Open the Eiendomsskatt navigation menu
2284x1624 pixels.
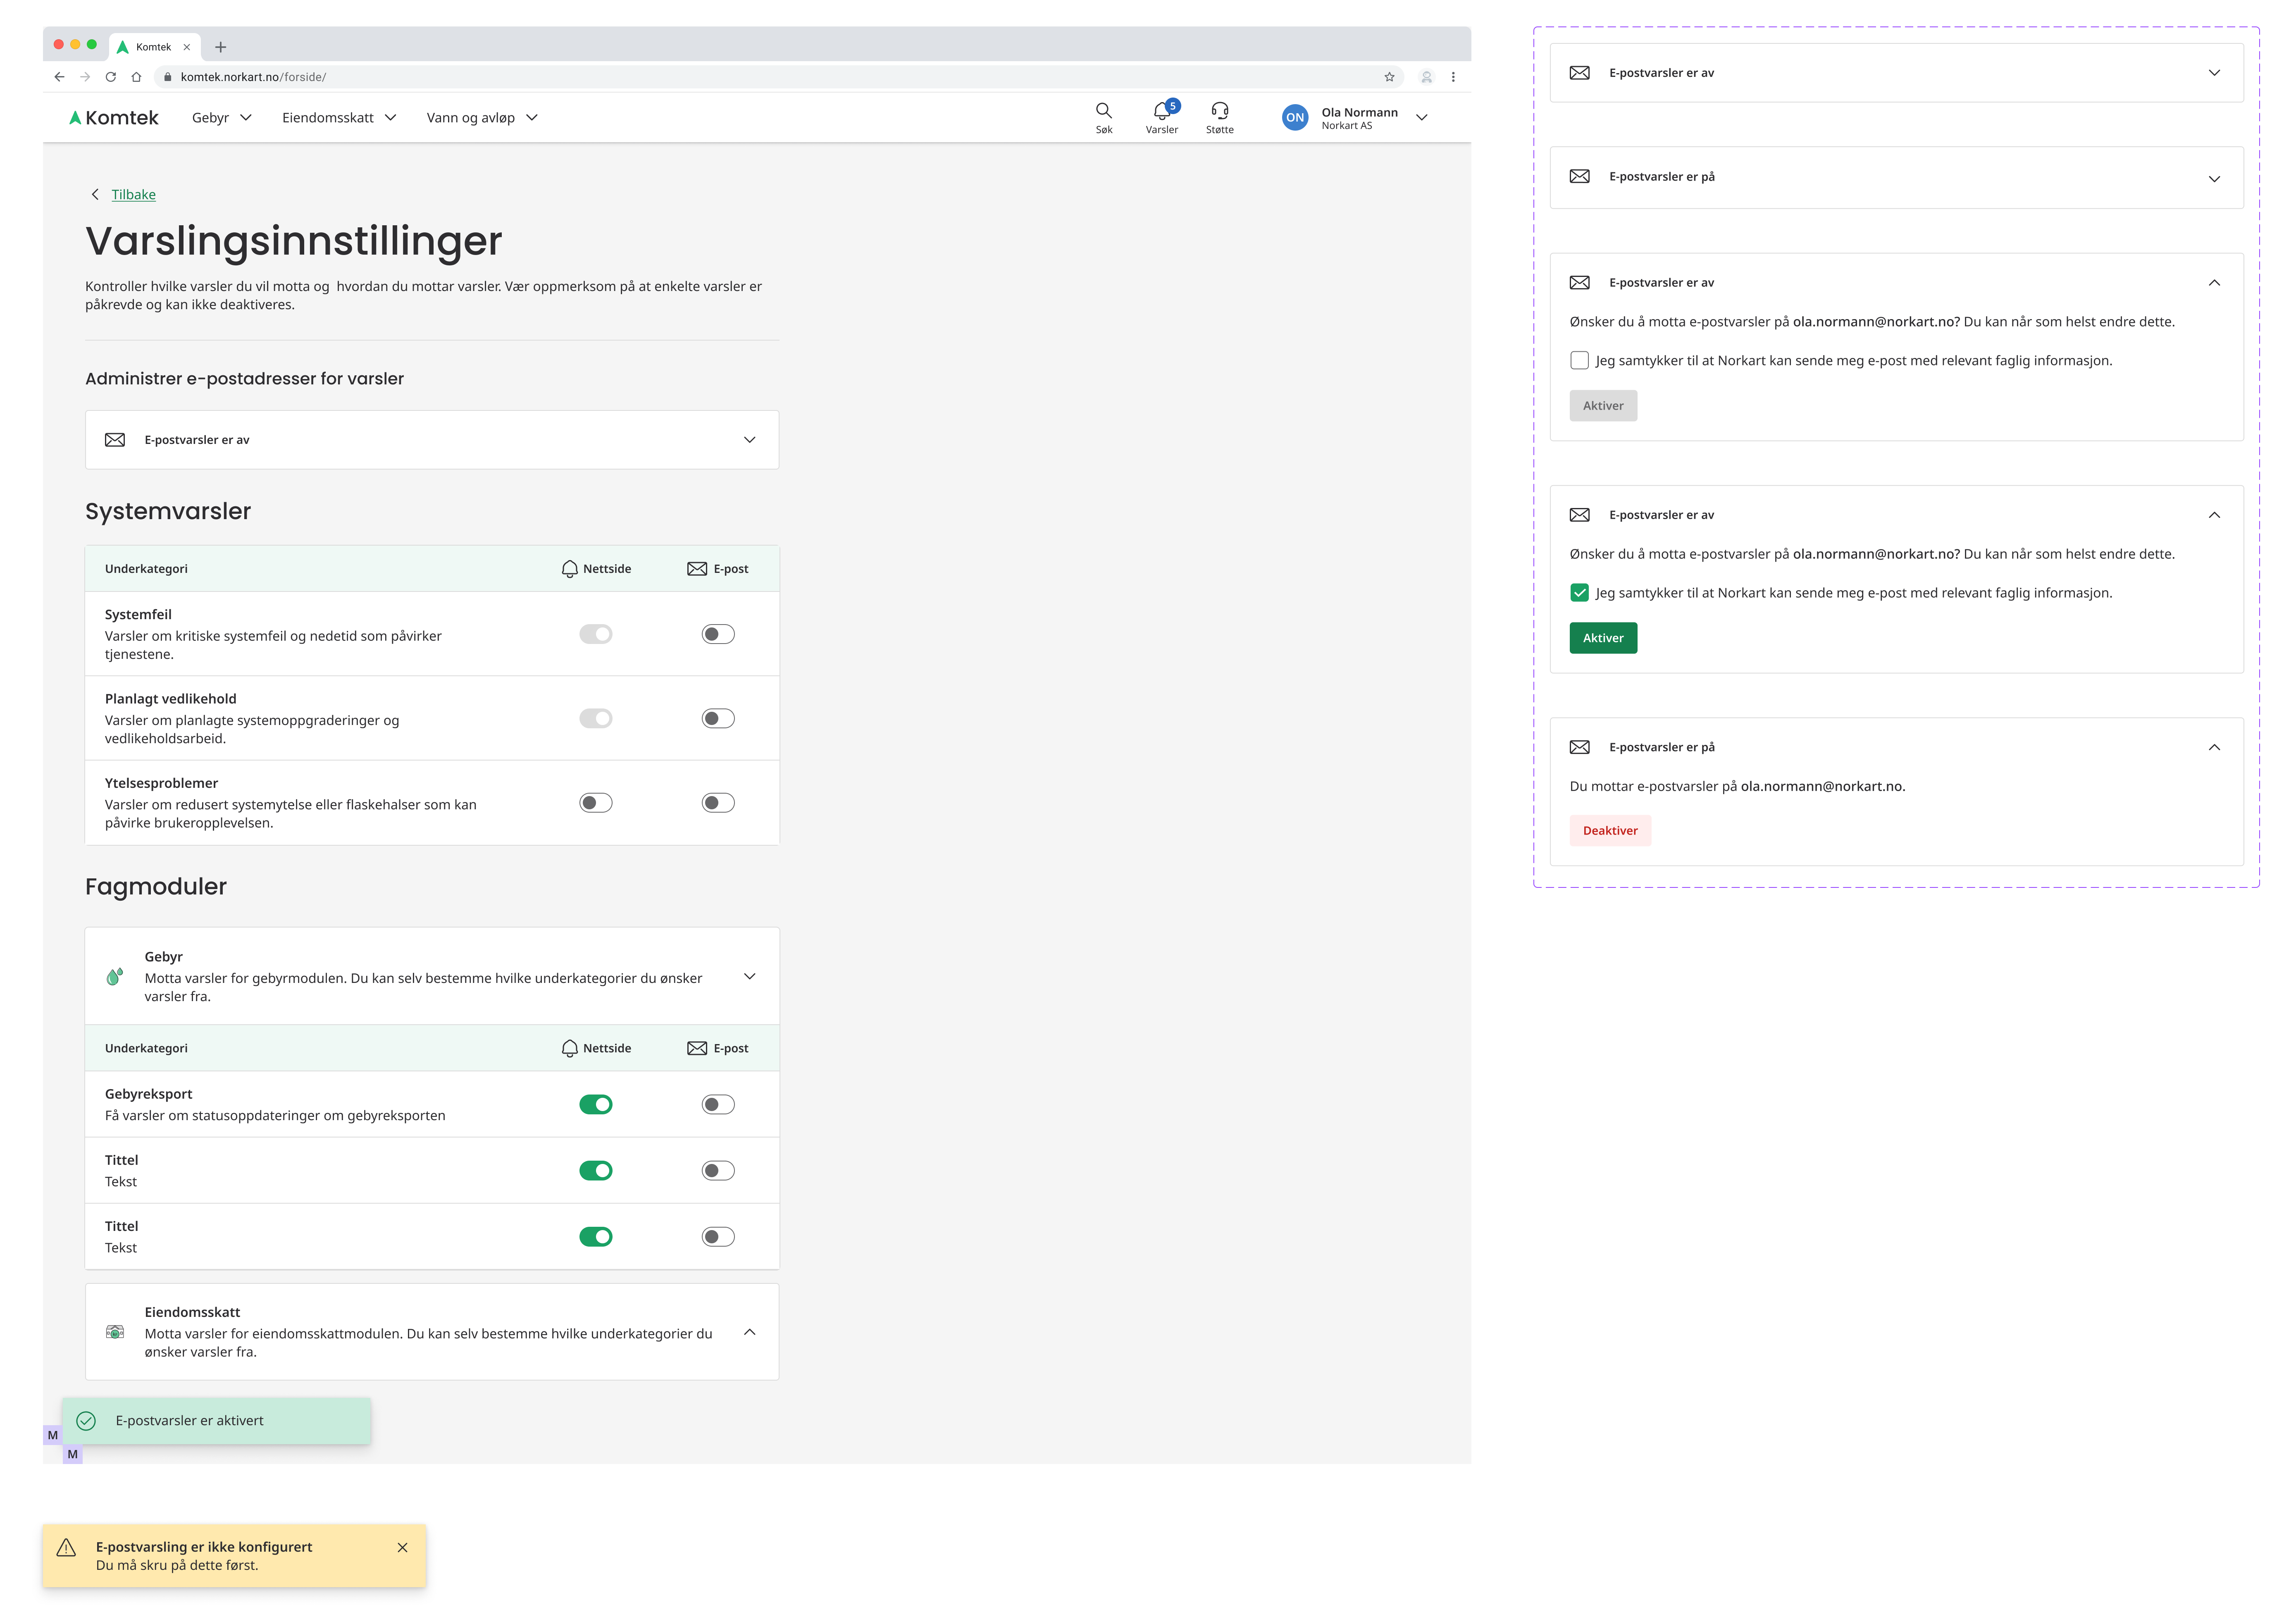pyautogui.click(x=339, y=118)
